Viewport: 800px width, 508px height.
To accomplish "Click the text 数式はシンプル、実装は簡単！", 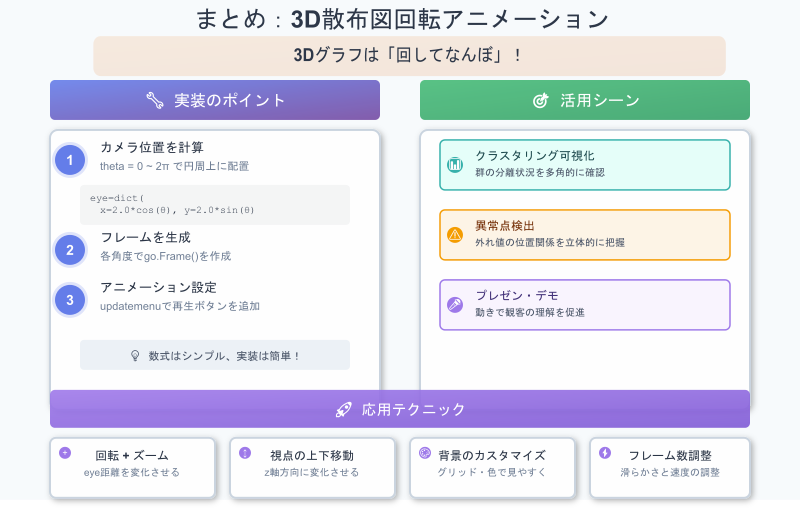I will tap(224, 356).
